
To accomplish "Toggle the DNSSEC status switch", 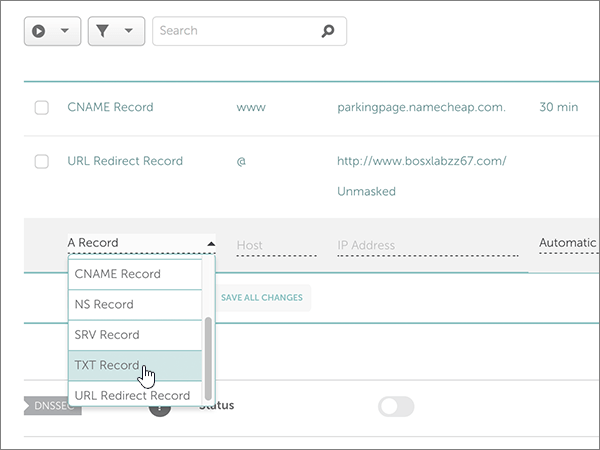I will pos(396,406).
